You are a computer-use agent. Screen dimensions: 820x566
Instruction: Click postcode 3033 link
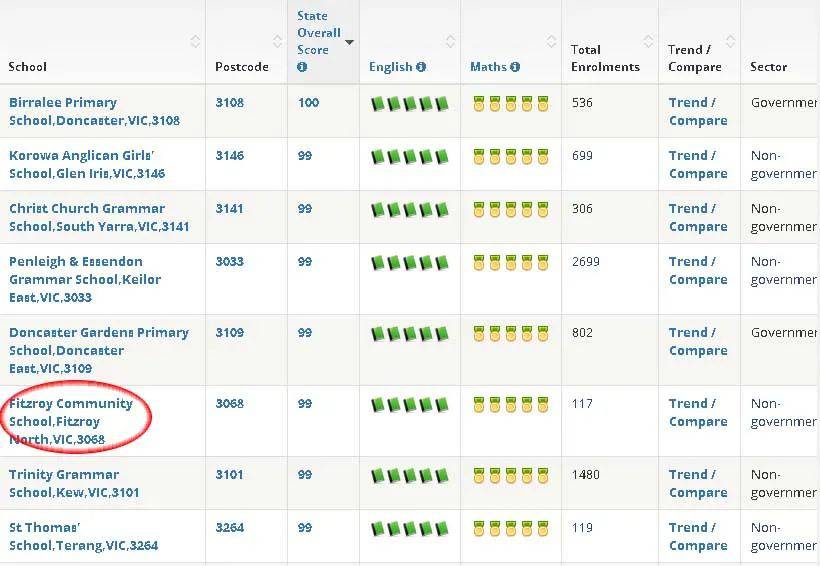(230, 262)
